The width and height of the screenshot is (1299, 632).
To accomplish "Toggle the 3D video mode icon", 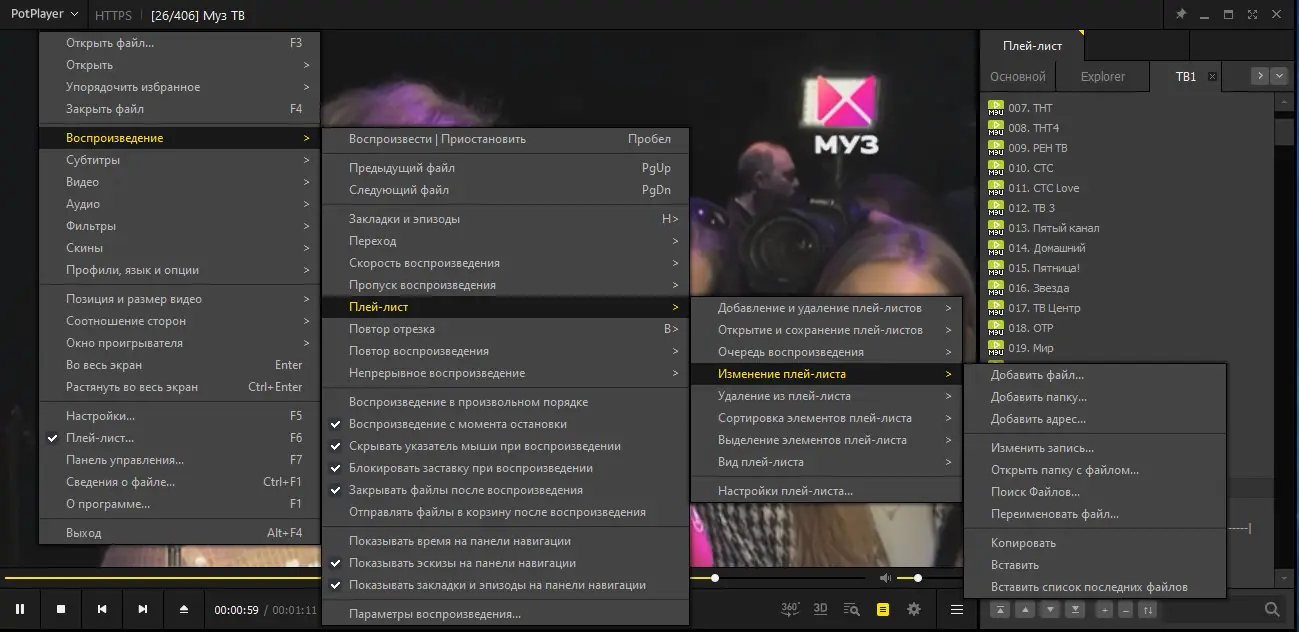I will pos(821,608).
